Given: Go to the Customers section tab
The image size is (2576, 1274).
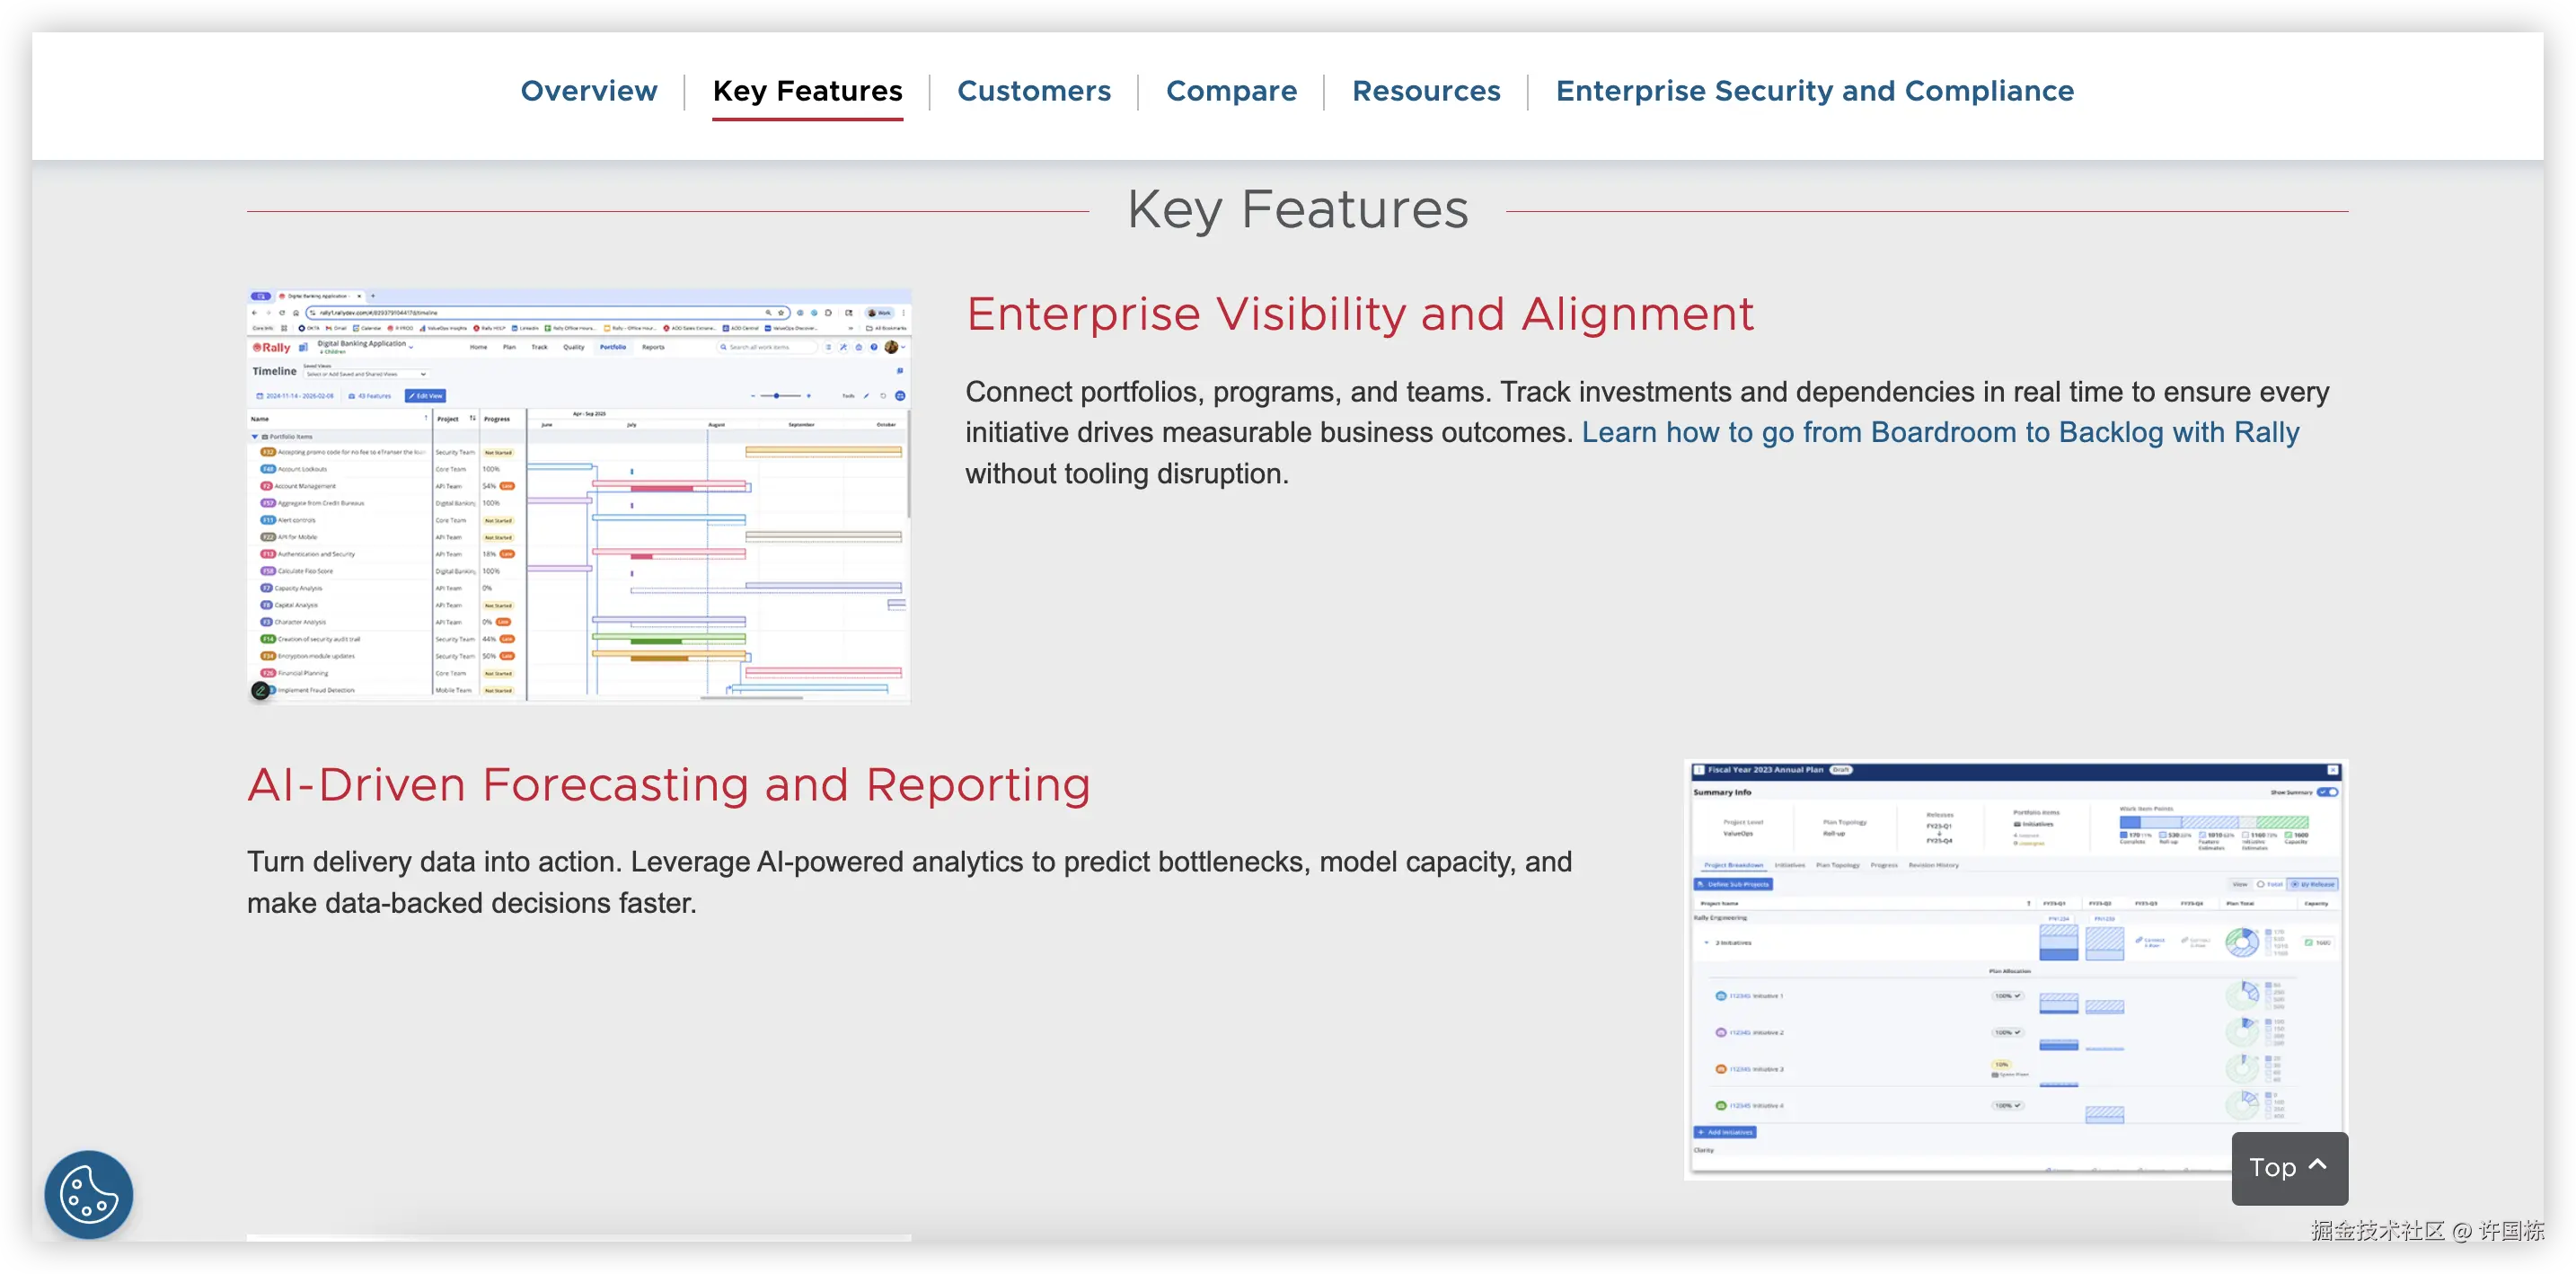Looking at the screenshot, I should [x=1033, y=91].
